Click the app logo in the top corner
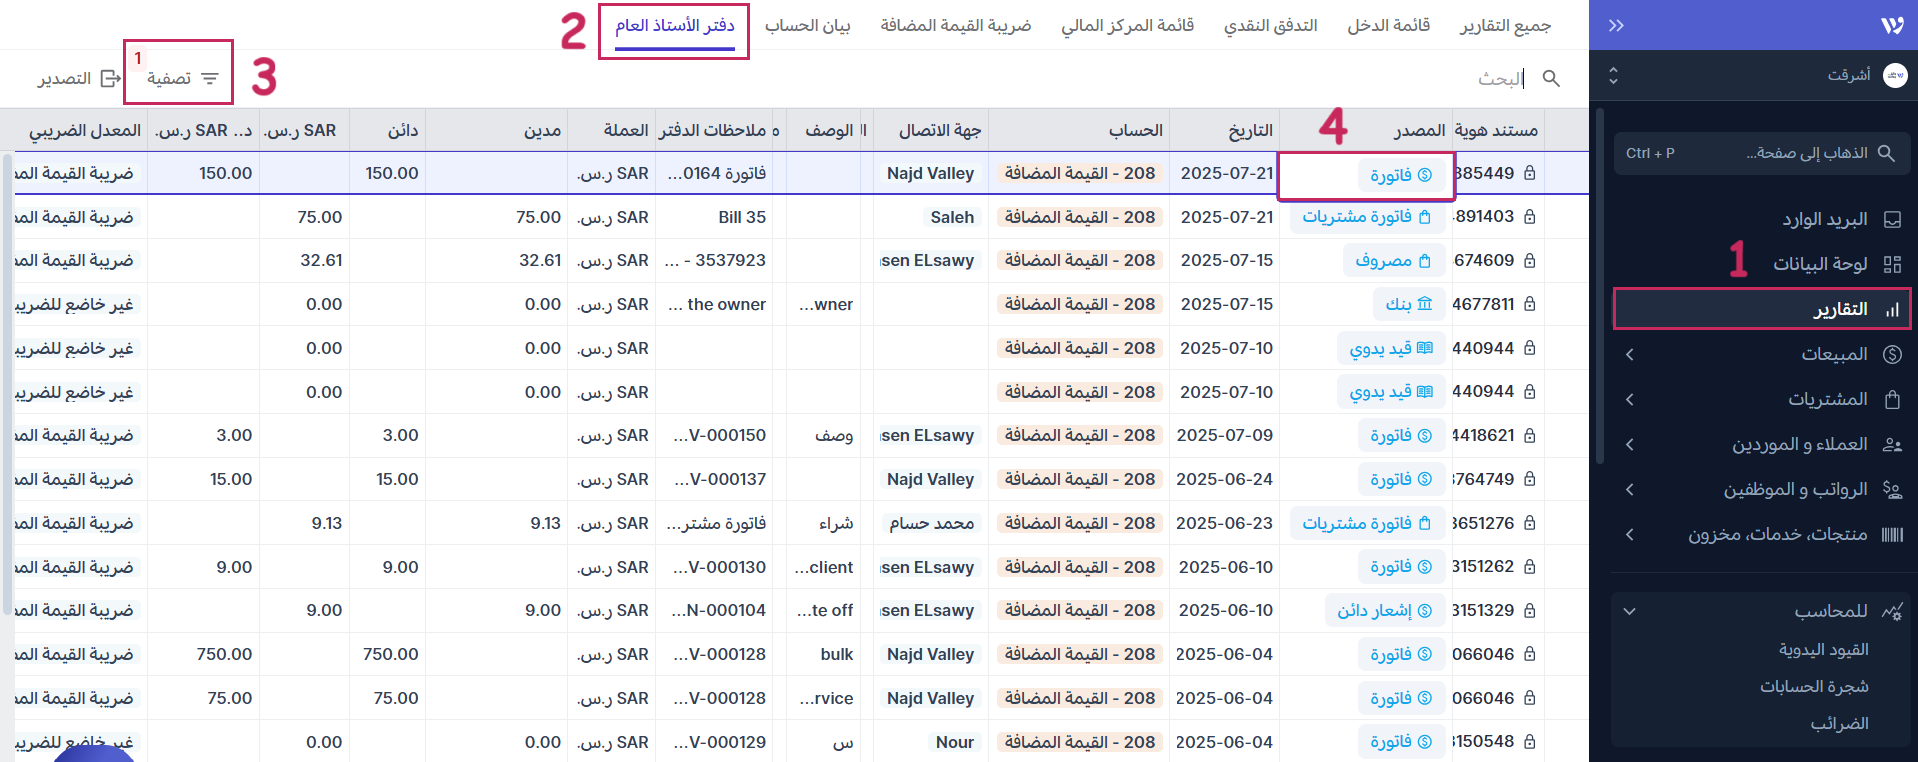This screenshot has width=1918, height=762. point(1892,26)
